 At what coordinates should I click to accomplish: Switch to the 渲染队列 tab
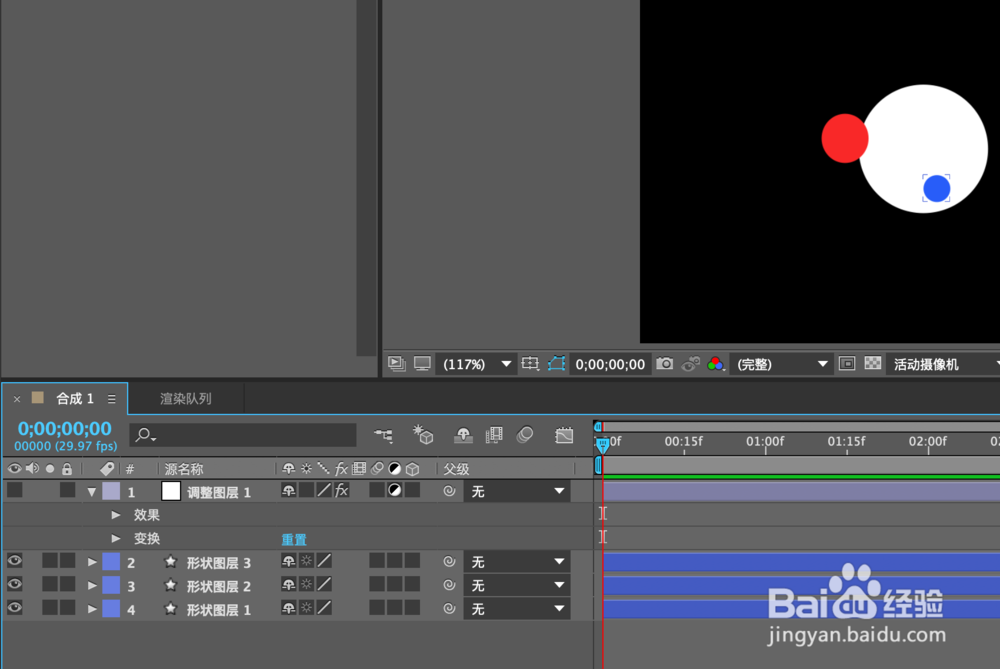186,399
